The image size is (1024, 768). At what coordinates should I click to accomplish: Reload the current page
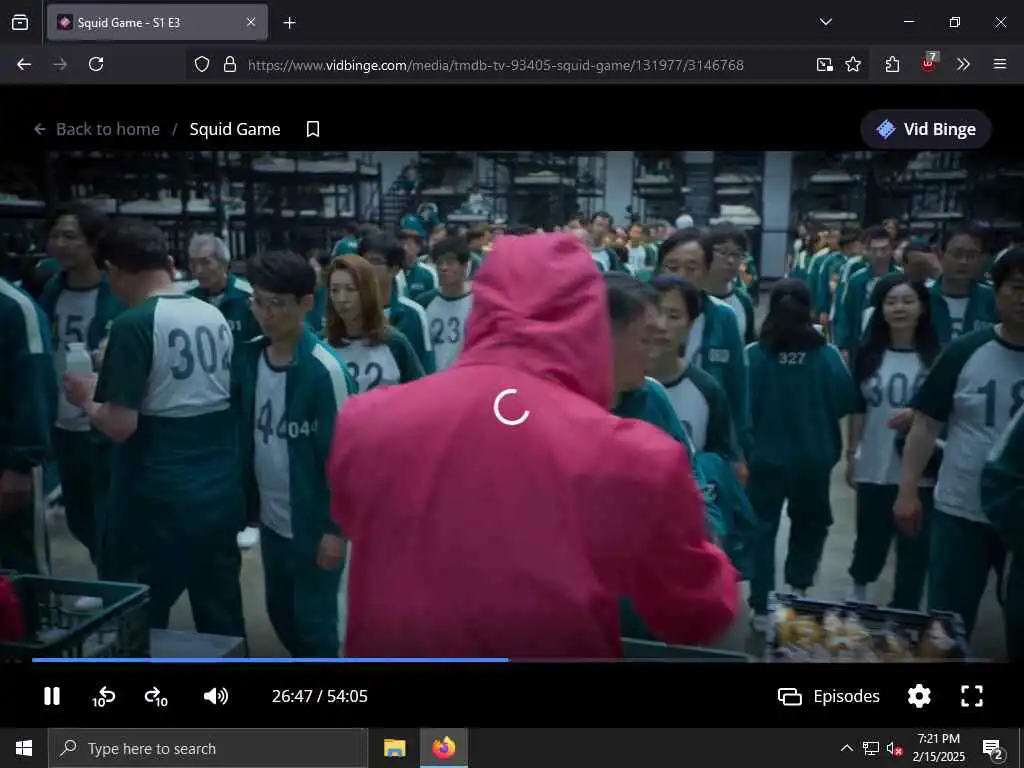coord(96,64)
